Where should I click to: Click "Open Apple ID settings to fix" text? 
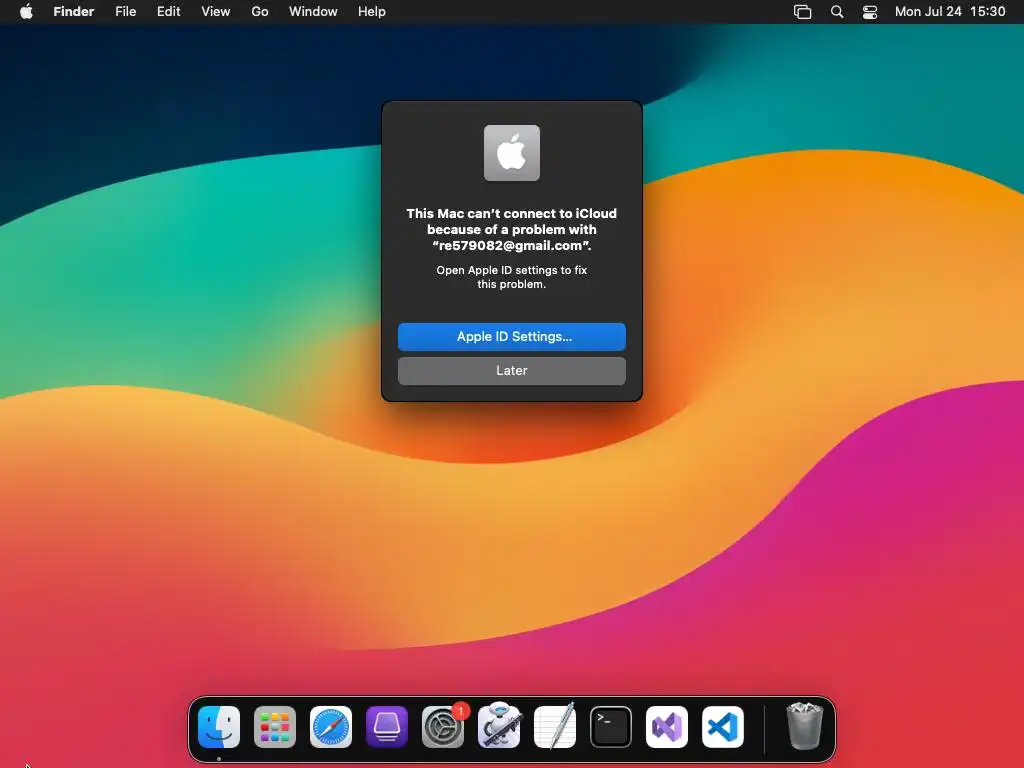[x=511, y=270]
